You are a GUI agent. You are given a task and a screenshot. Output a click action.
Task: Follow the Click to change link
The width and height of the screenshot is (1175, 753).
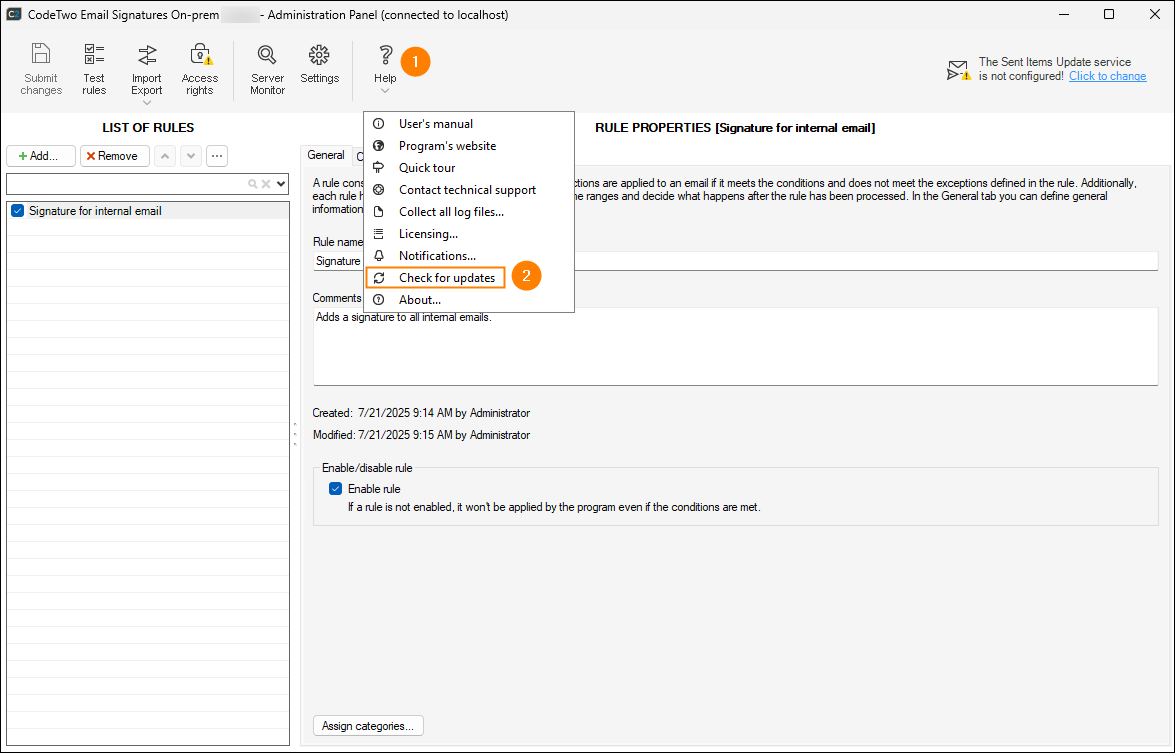coord(1107,76)
